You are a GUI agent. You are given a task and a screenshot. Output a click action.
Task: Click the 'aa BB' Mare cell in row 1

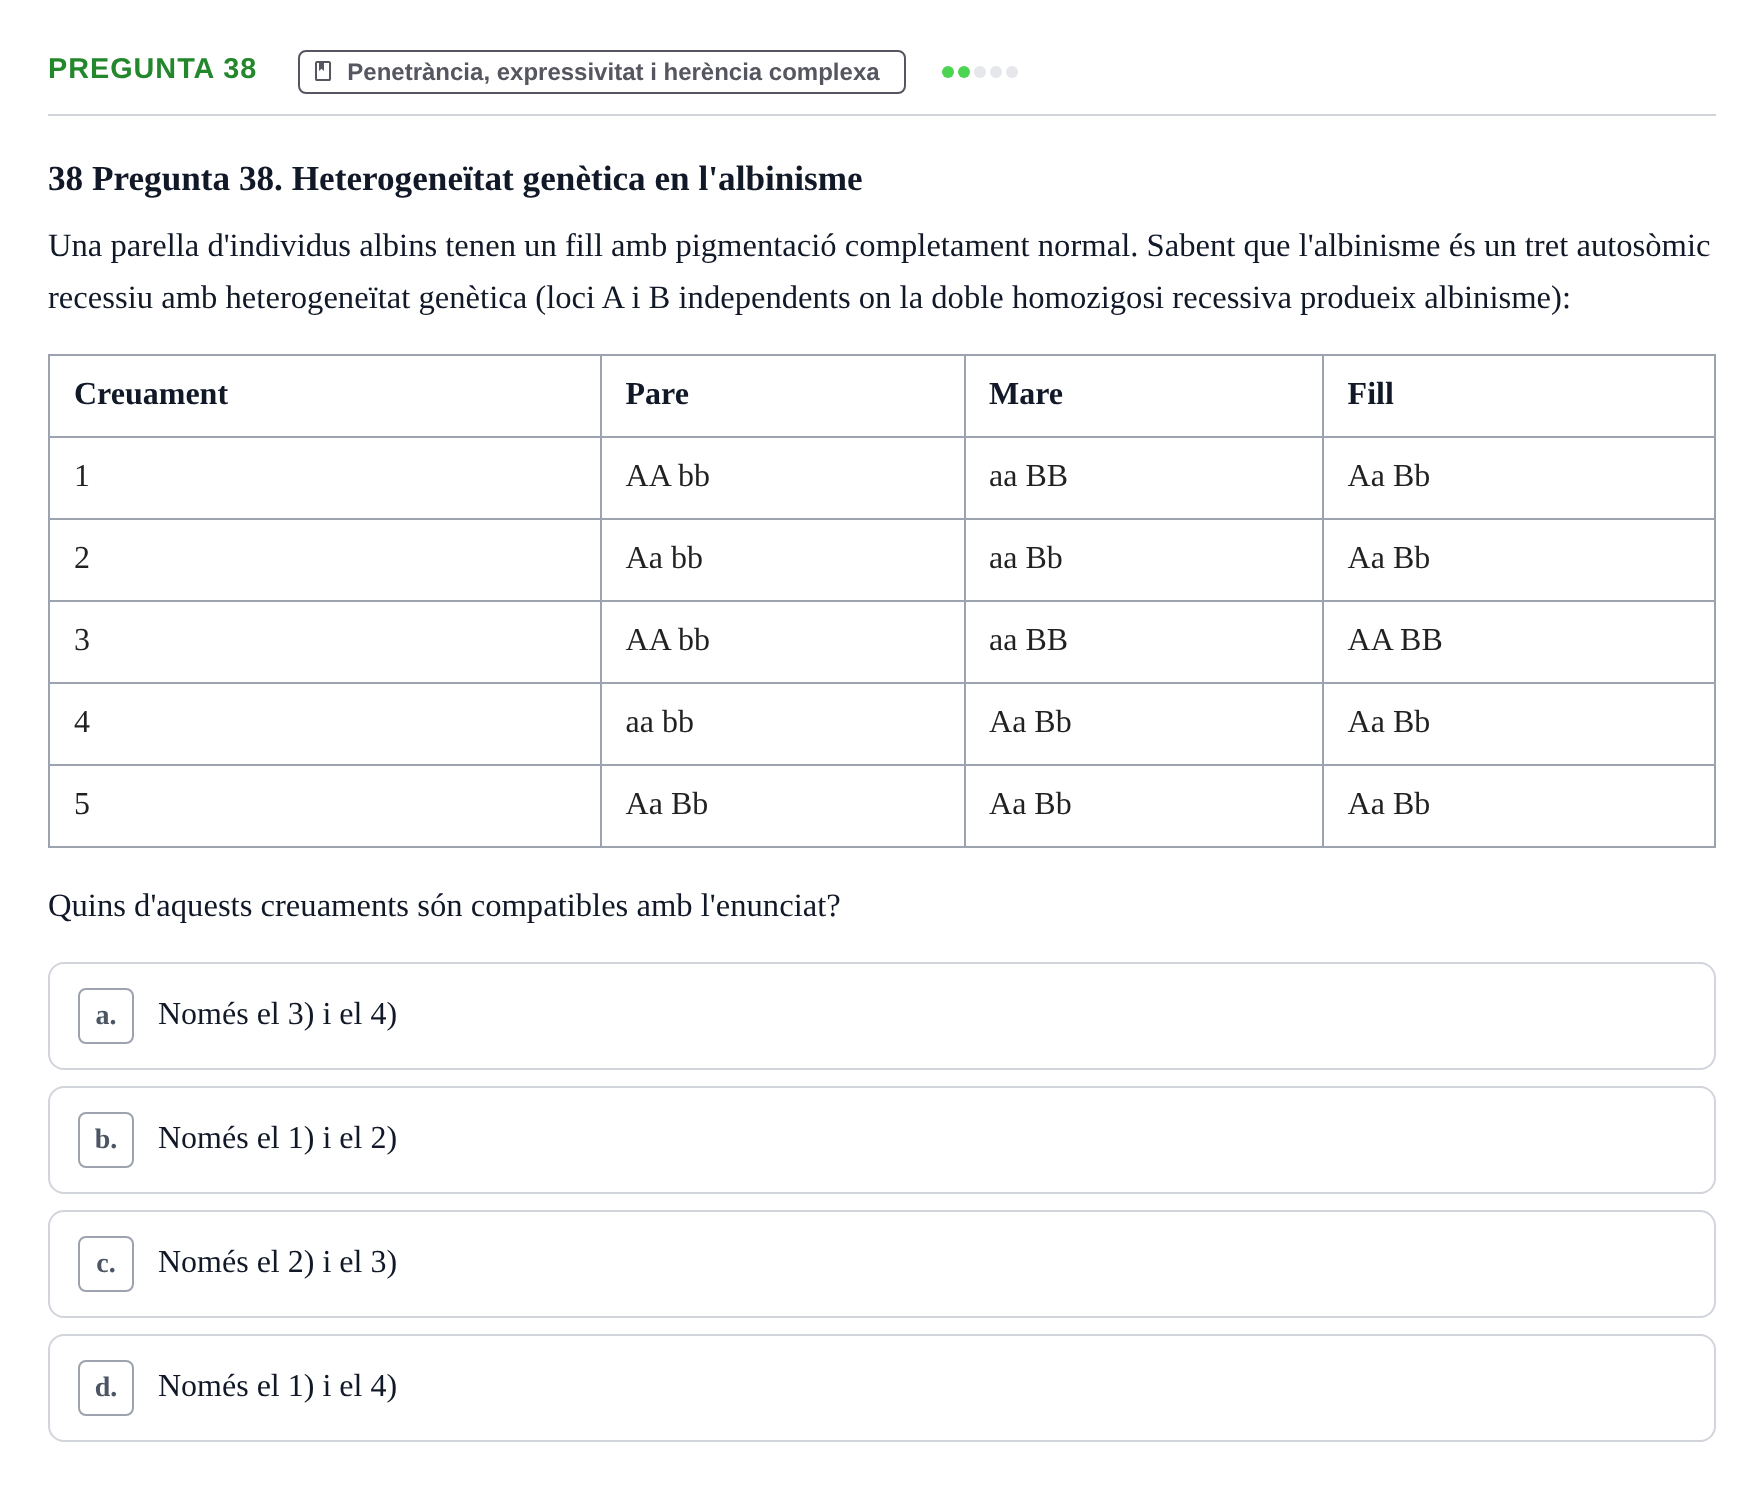1144,478
